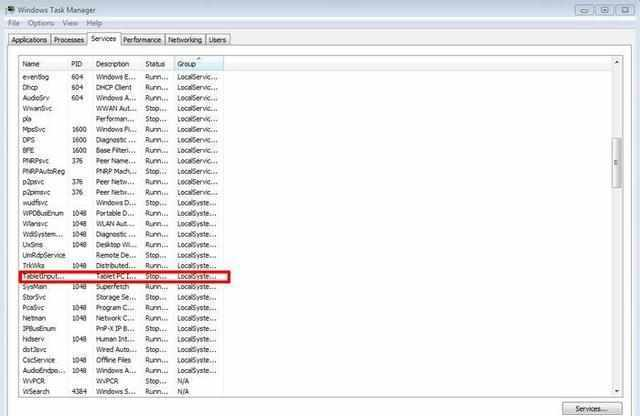Select the PNRPsvc service row
Image resolution: width=640 pixels, height=416 pixels.
click(x=121, y=161)
